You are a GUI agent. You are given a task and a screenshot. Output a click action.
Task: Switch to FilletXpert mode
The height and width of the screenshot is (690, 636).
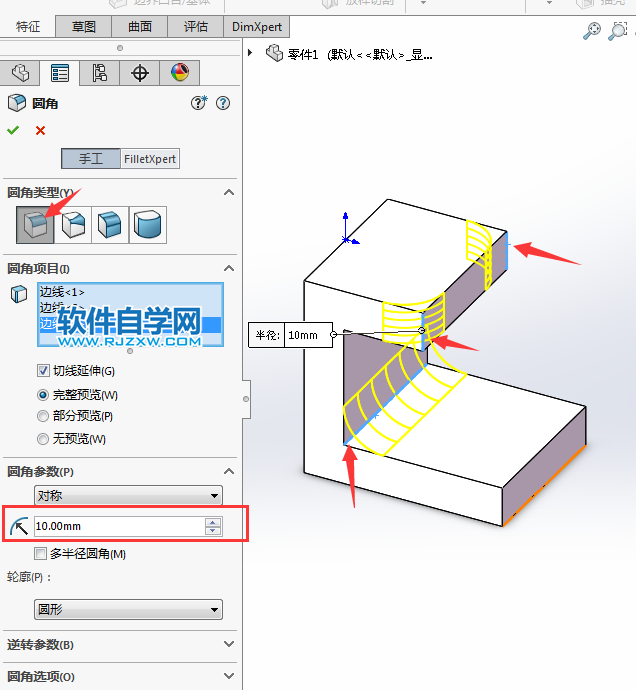pyautogui.click(x=150, y=158)
